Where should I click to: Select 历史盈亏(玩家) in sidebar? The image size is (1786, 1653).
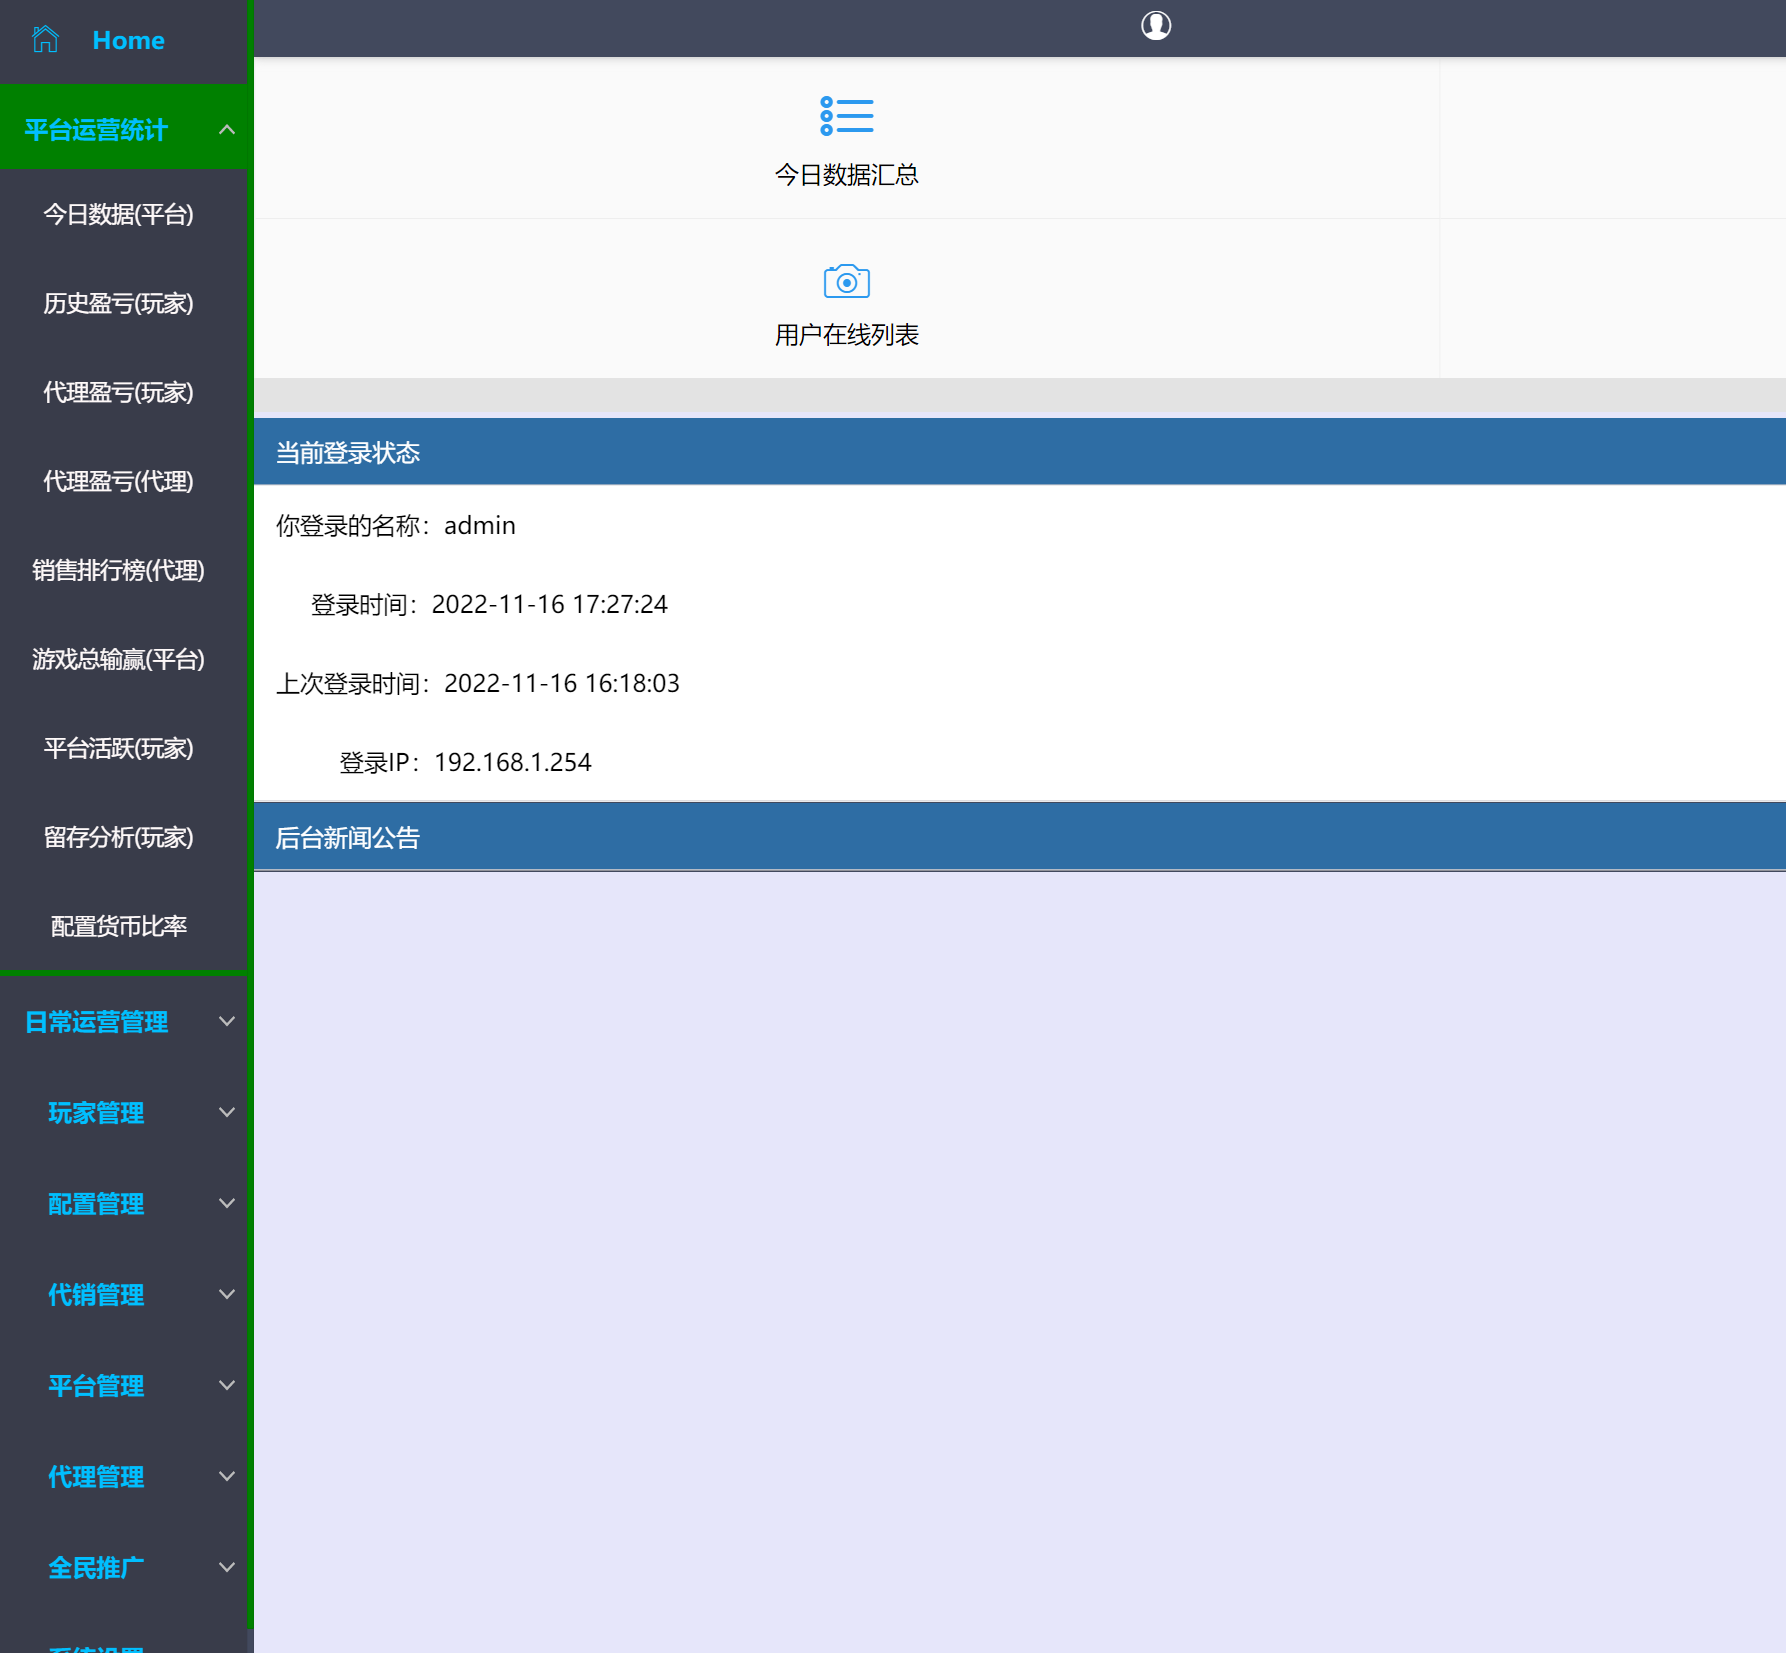118,303
